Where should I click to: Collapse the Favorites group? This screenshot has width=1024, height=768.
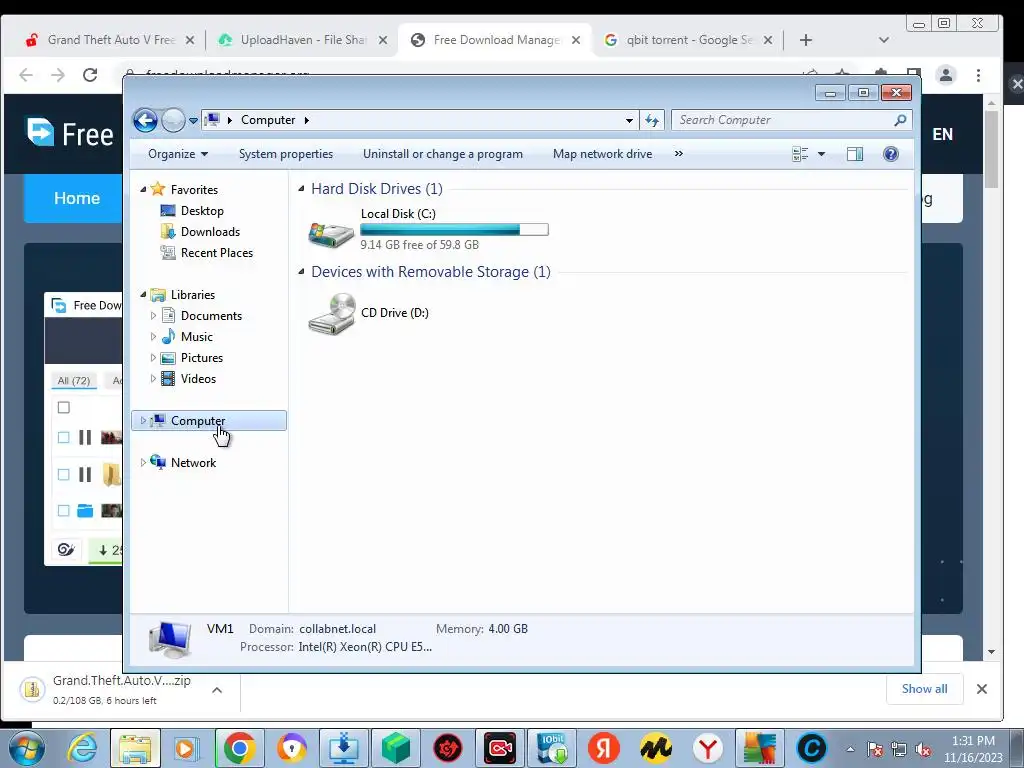[143, 189]
